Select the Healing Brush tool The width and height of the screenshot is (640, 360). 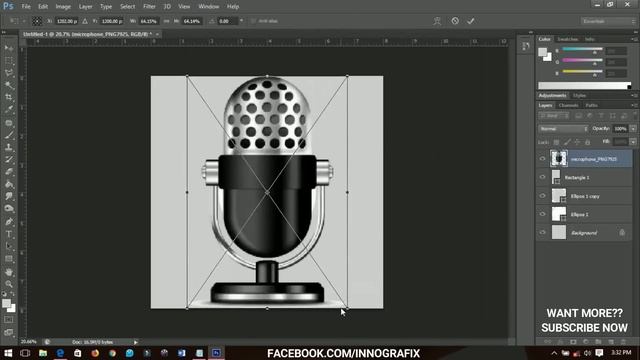click(x=9, y=122)
